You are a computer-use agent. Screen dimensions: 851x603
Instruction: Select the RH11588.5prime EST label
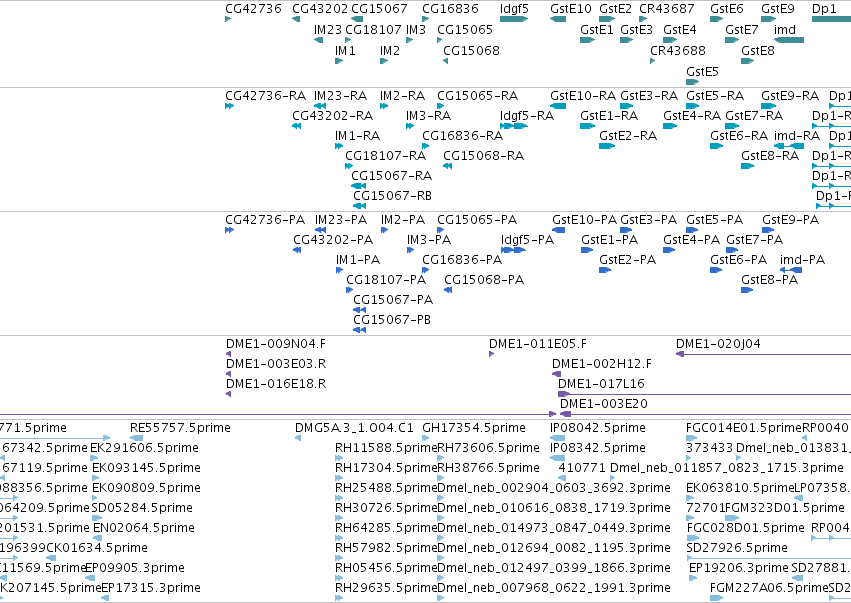(386, 448)
